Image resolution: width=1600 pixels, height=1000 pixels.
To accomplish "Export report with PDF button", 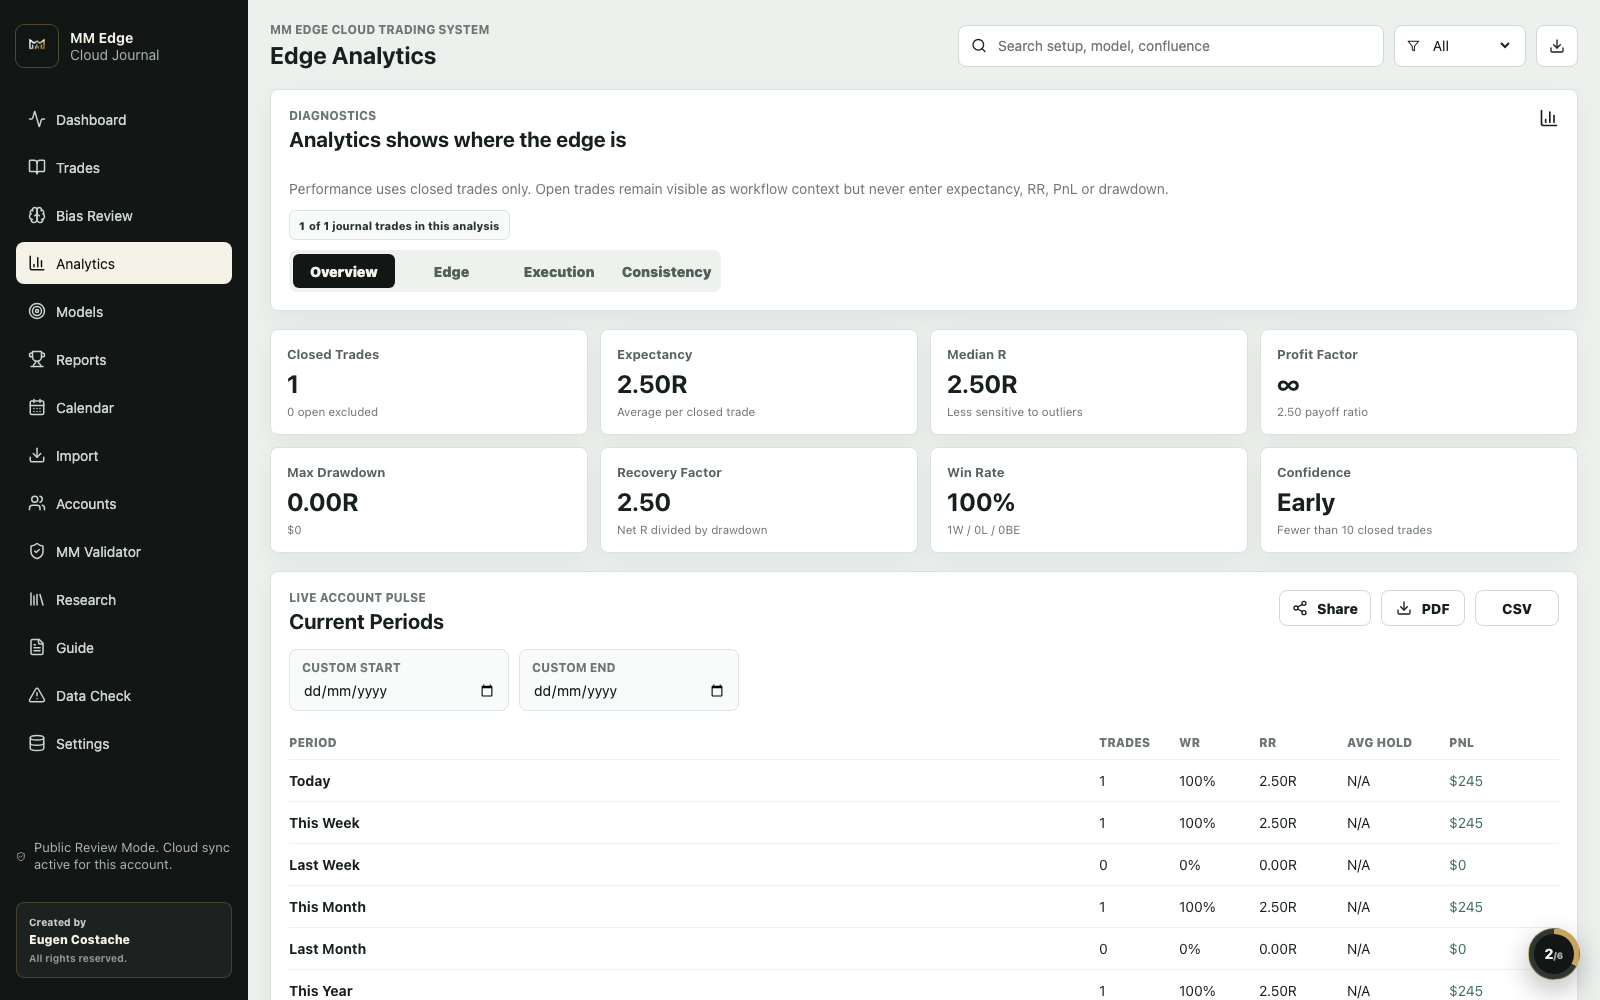I will pyautogui.click(x=1423, y=608).
